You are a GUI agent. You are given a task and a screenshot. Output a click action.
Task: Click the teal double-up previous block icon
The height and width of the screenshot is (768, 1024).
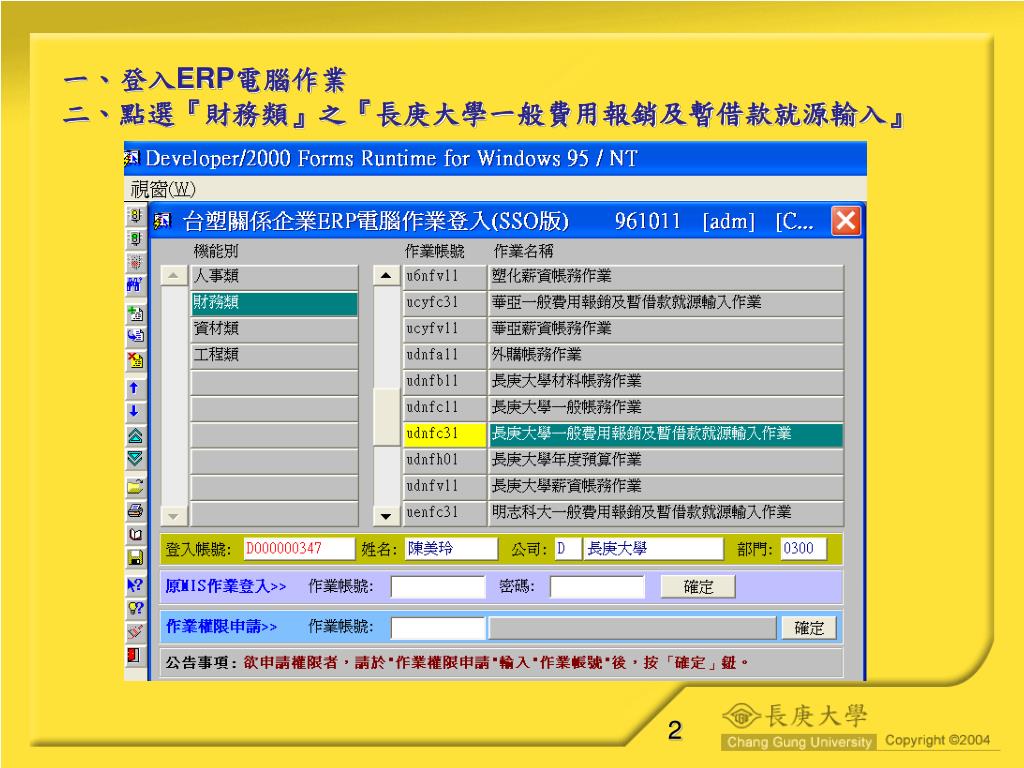pos(135,436)
